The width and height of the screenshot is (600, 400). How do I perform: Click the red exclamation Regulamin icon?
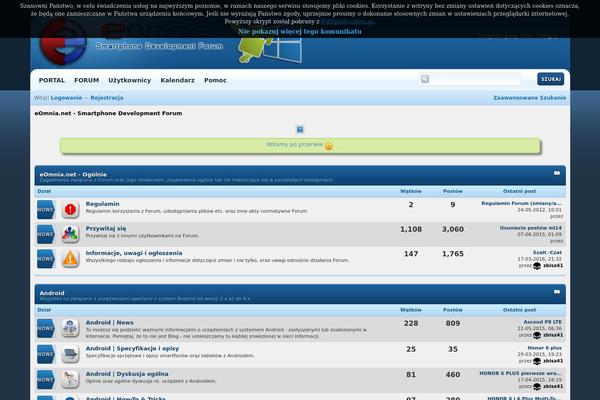(70, 209)
